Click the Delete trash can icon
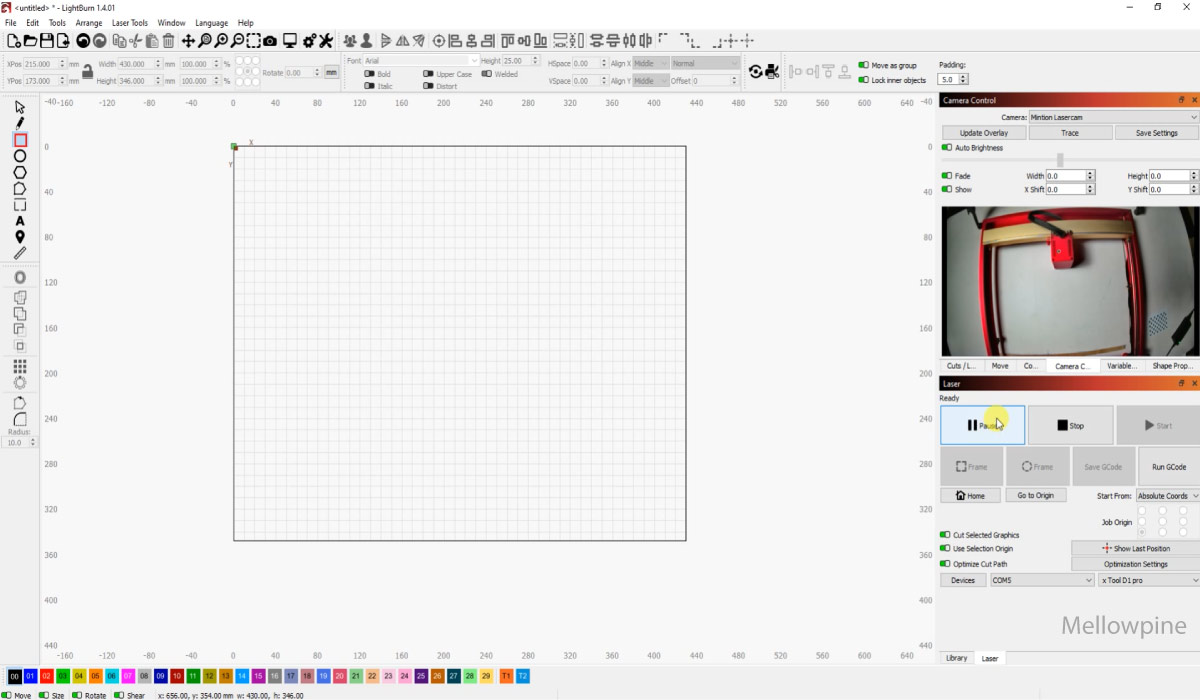Image resolution: width=1200 pixels, height=700 pixels. (x=168, y=41)
